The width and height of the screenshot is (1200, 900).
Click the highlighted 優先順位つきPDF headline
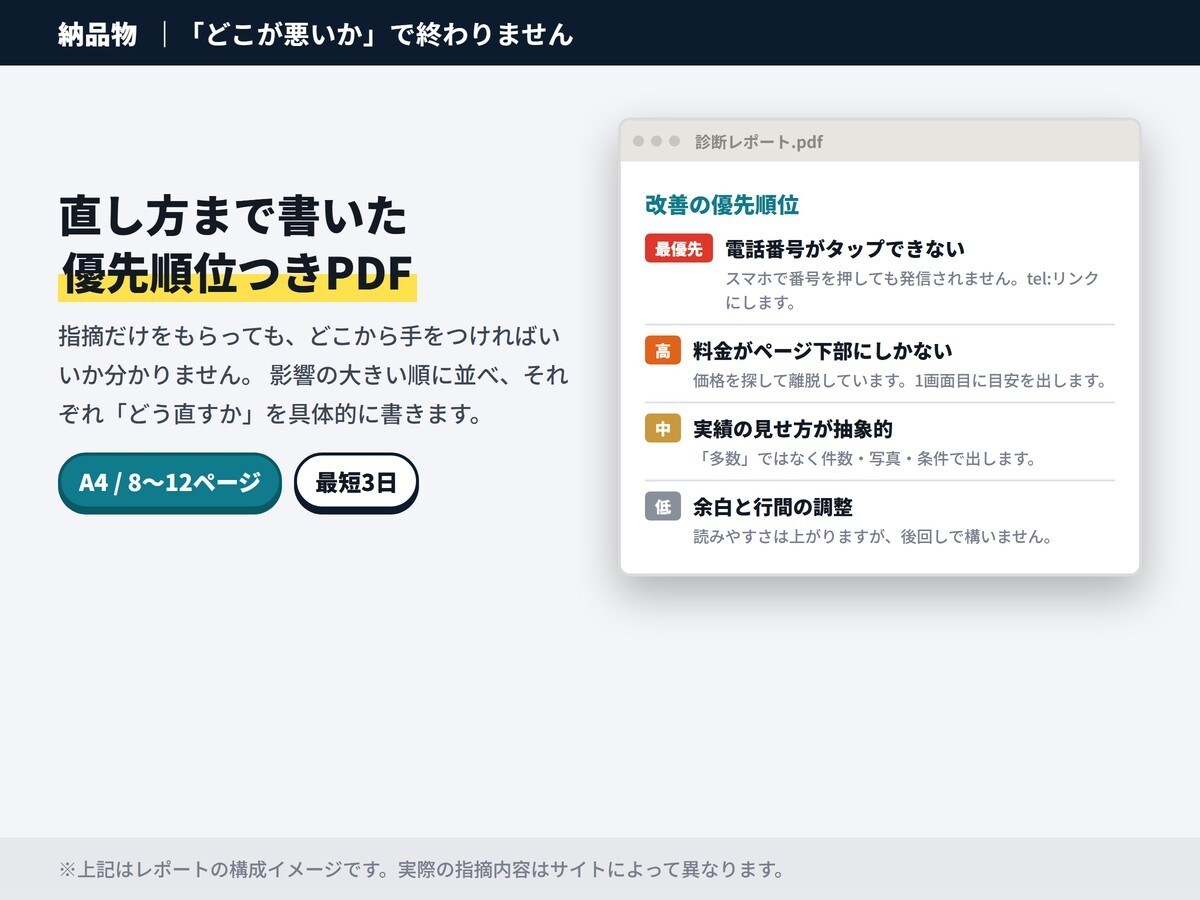pos(237,275)
